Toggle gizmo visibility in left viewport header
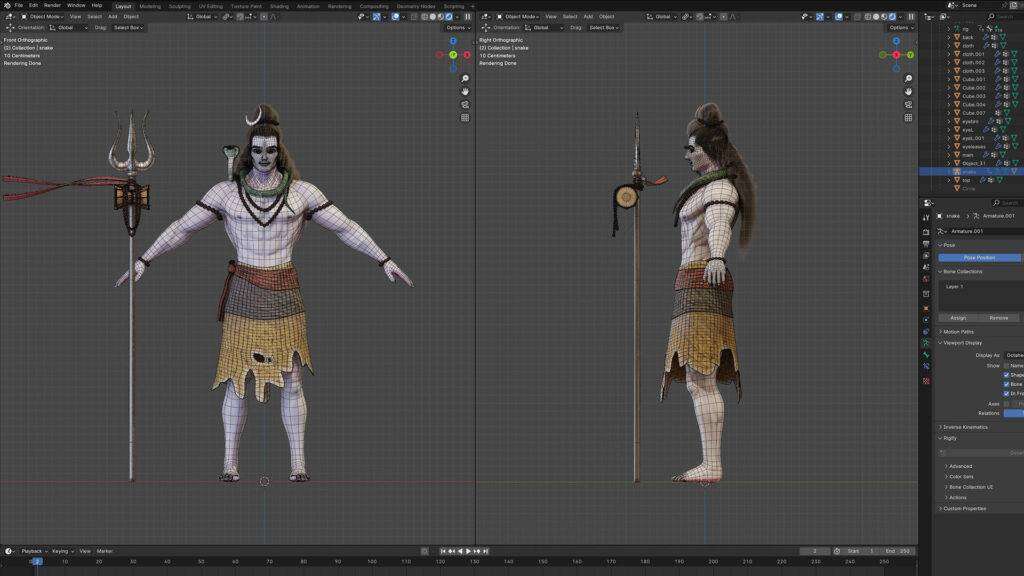1024x576 pixels. (x=377, y=16)
